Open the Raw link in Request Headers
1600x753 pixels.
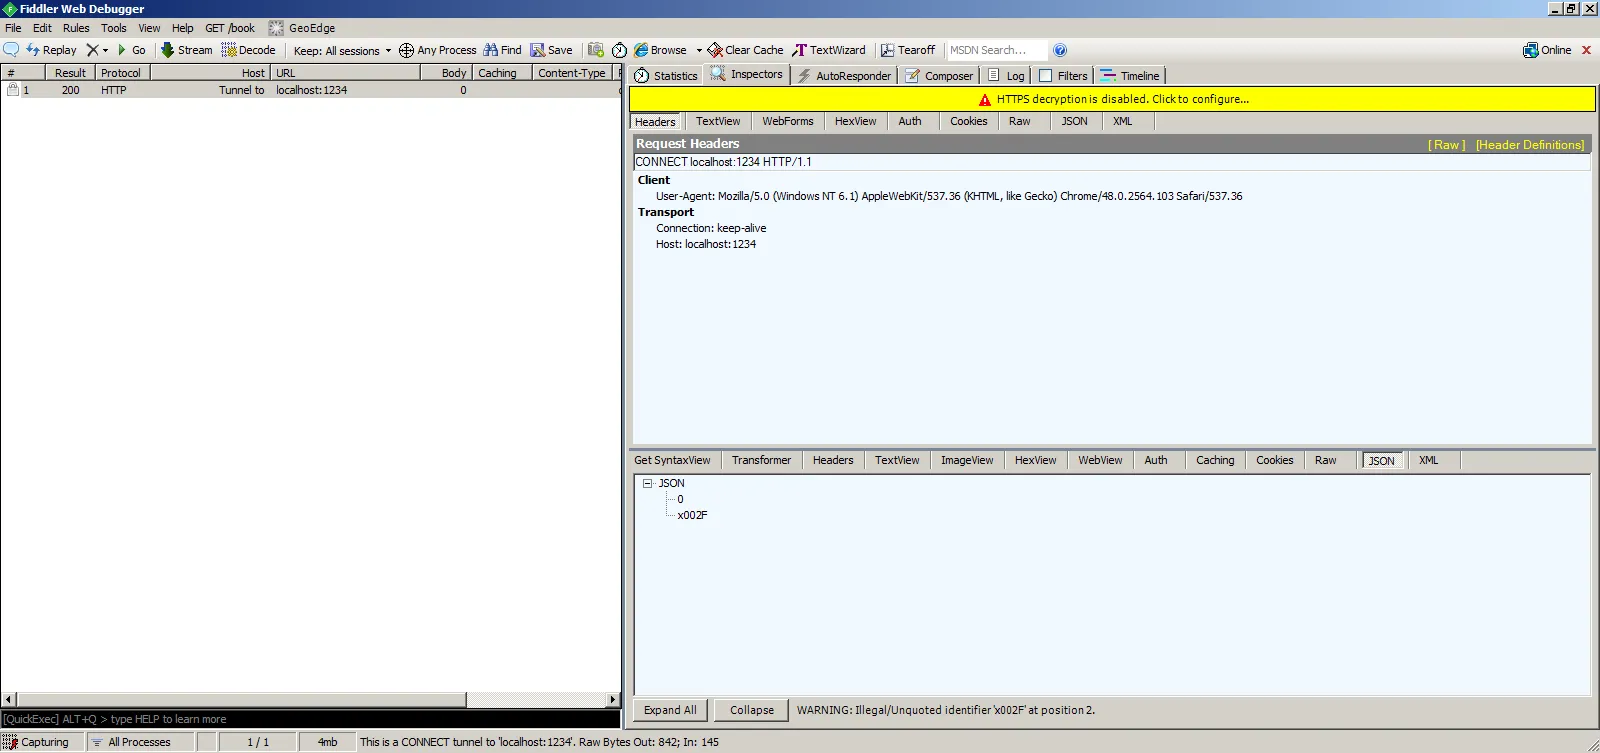coord(1447,145)
